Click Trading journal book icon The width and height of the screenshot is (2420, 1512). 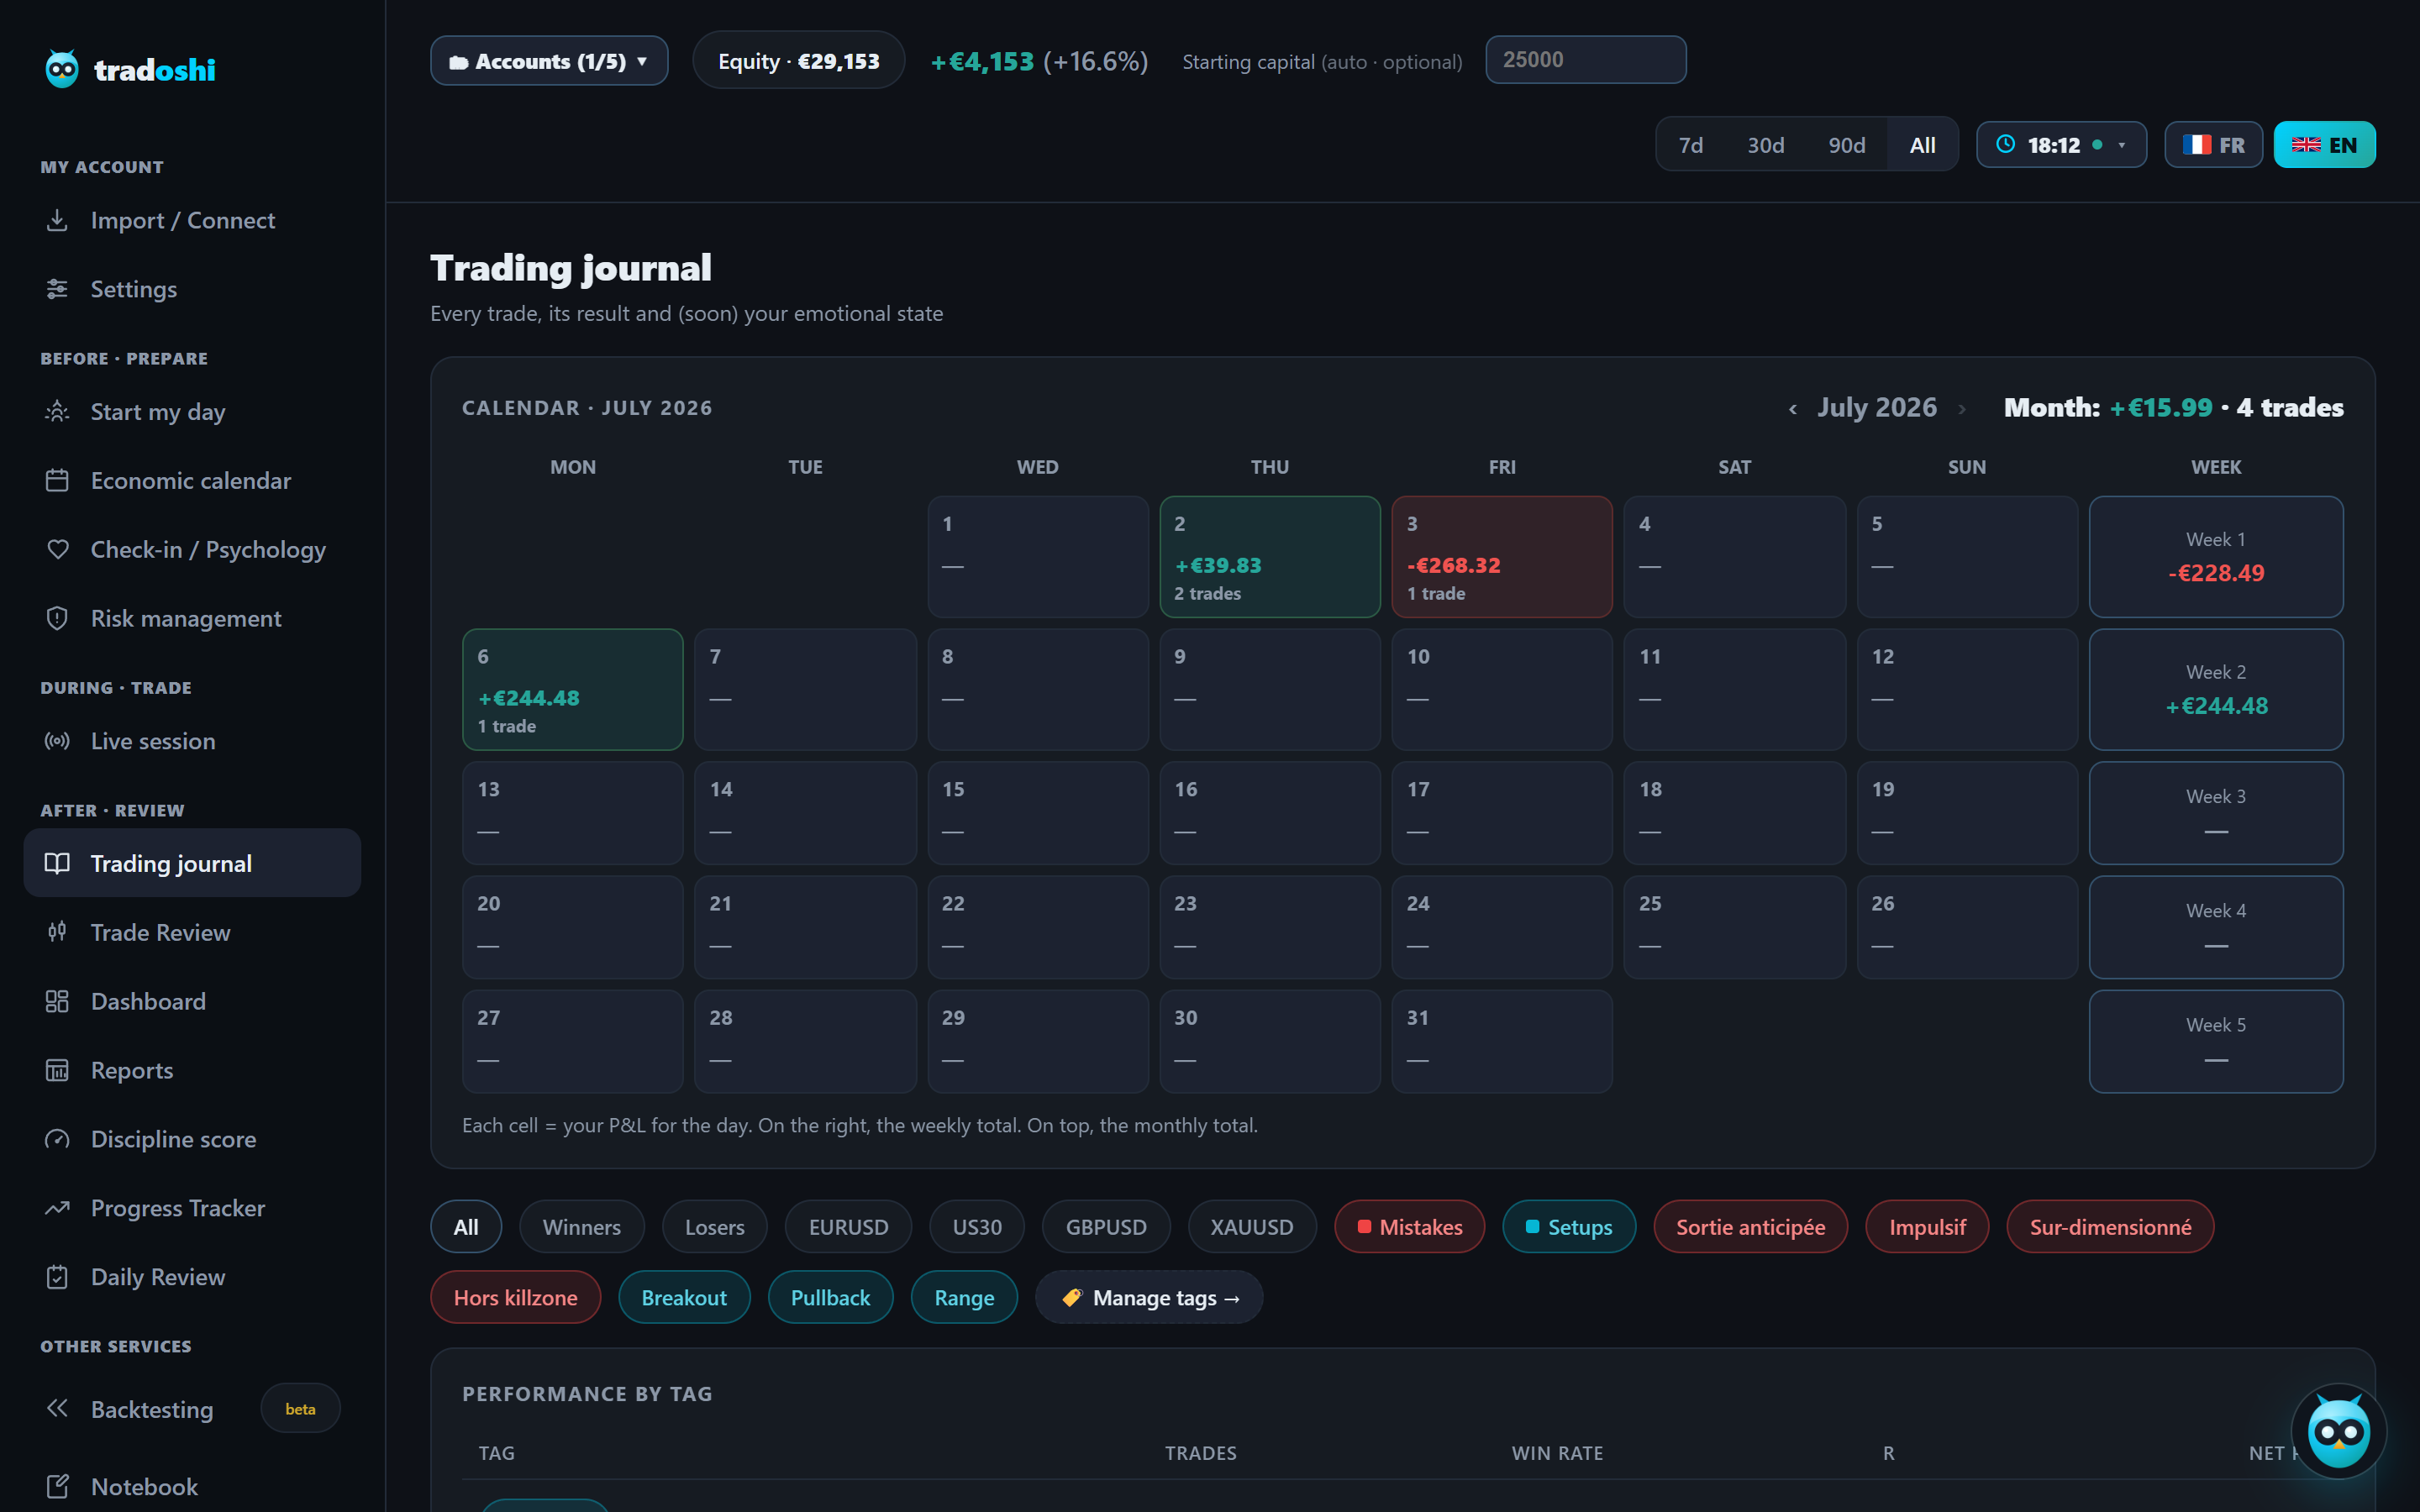click(x=57, y=863)
